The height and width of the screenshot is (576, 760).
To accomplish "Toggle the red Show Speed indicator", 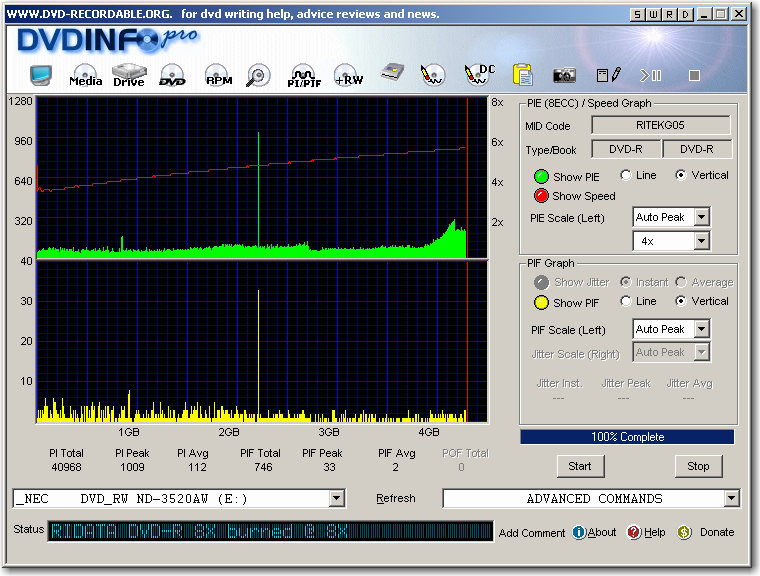I will click(x=541, y=196).
